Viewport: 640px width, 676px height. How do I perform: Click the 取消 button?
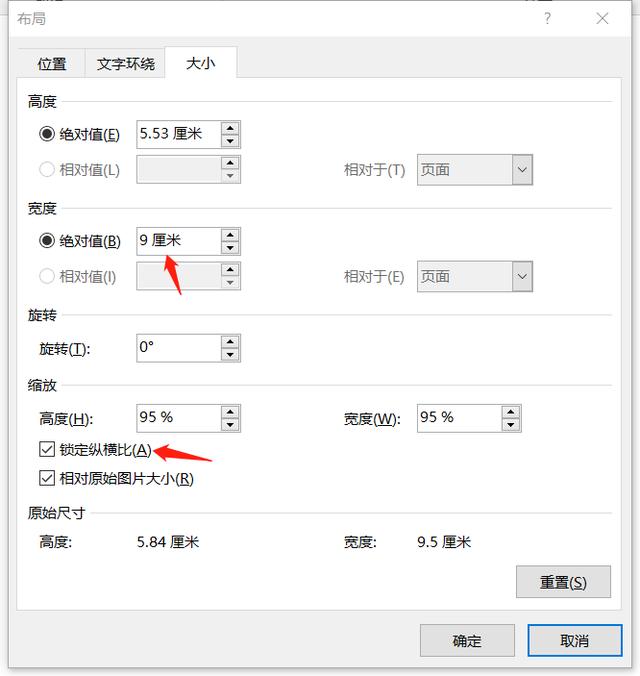click(575, 641)
